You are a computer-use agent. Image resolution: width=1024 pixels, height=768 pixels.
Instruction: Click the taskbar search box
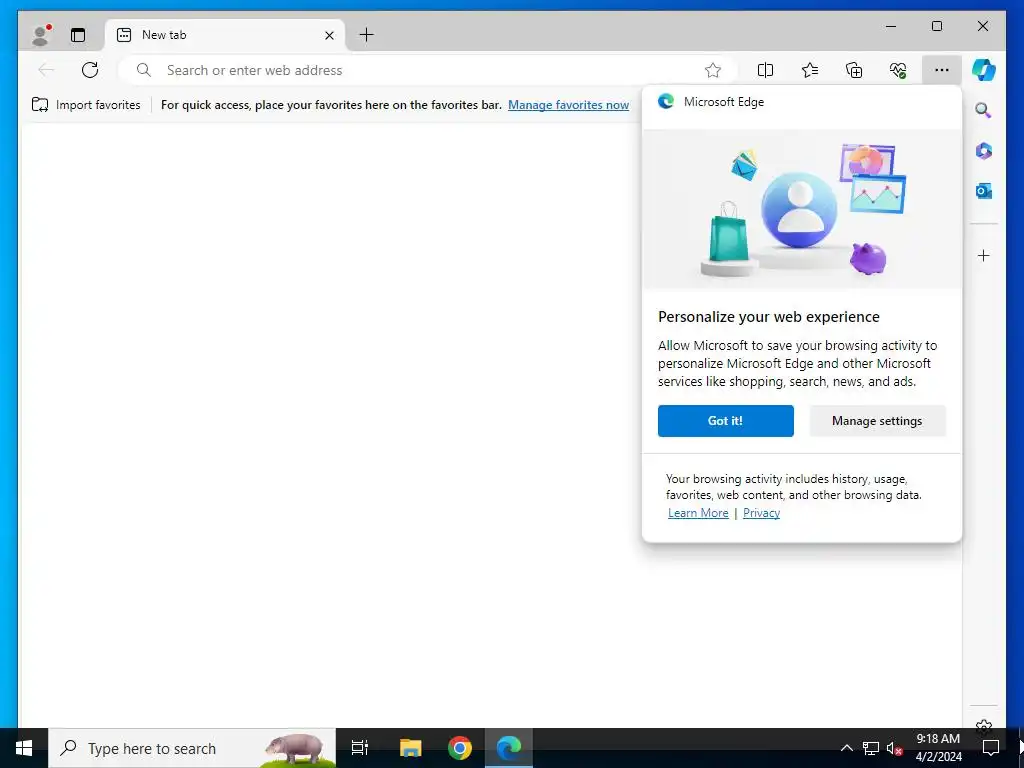(192, 748)
